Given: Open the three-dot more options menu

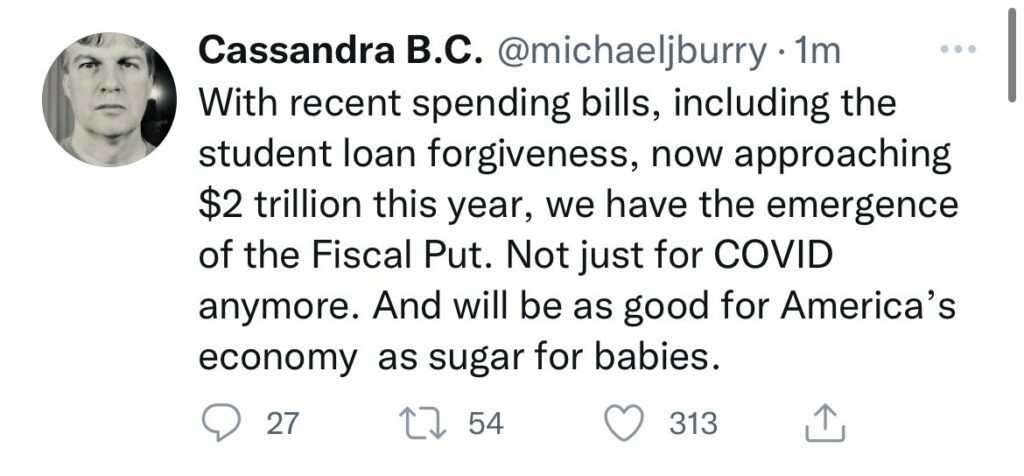Looking at the screenshot, I should [959, 51].
